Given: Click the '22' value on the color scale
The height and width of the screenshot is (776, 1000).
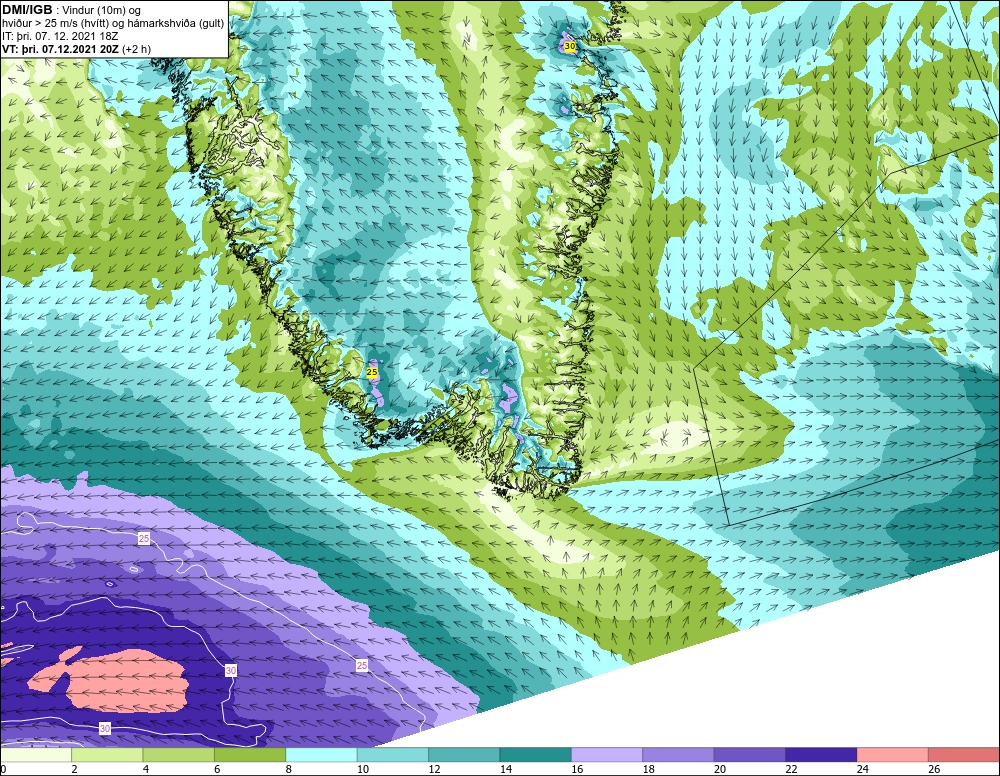Looking at the screenshot, I should point(791,769).
